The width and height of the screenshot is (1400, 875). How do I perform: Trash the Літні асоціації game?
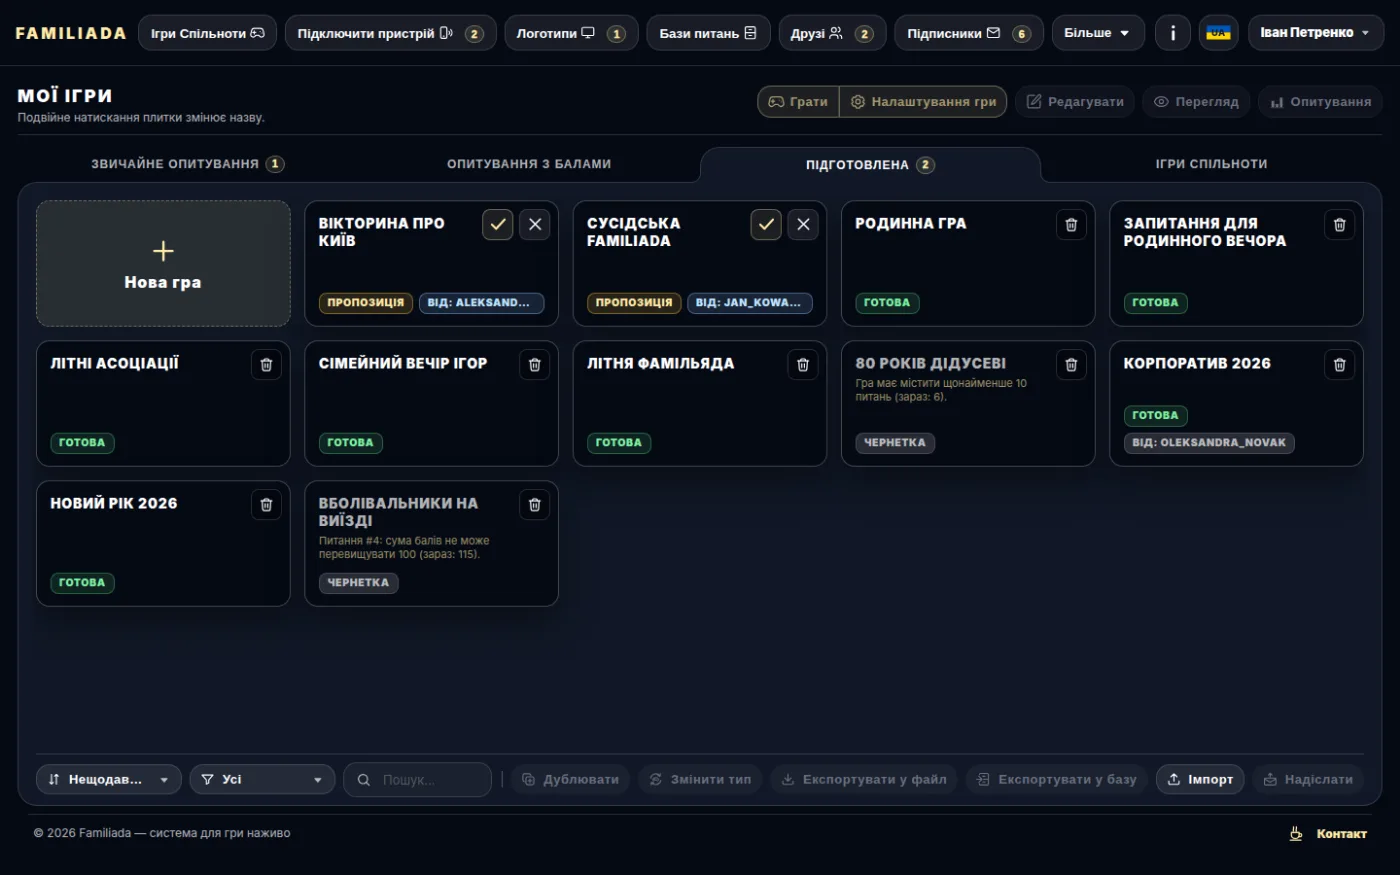[x=266, y=365]
